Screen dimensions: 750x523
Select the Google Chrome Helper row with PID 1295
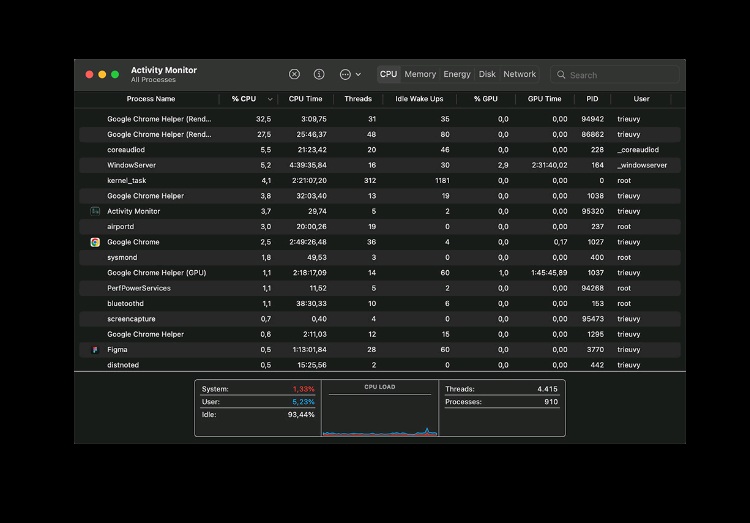380,334
